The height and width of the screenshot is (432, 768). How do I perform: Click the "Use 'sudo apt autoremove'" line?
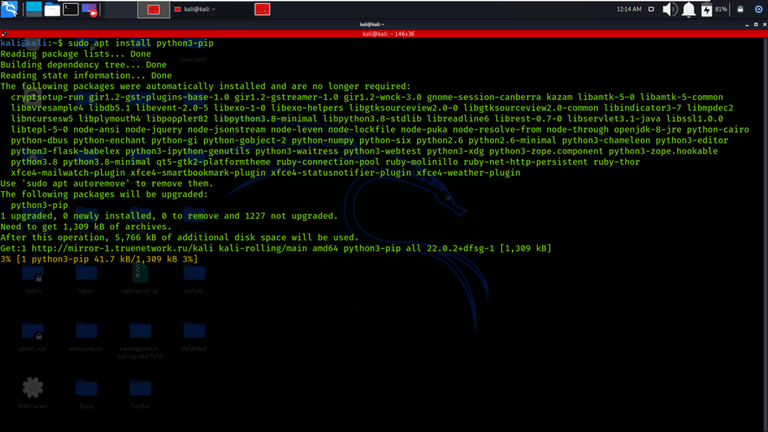click(107, 183)
